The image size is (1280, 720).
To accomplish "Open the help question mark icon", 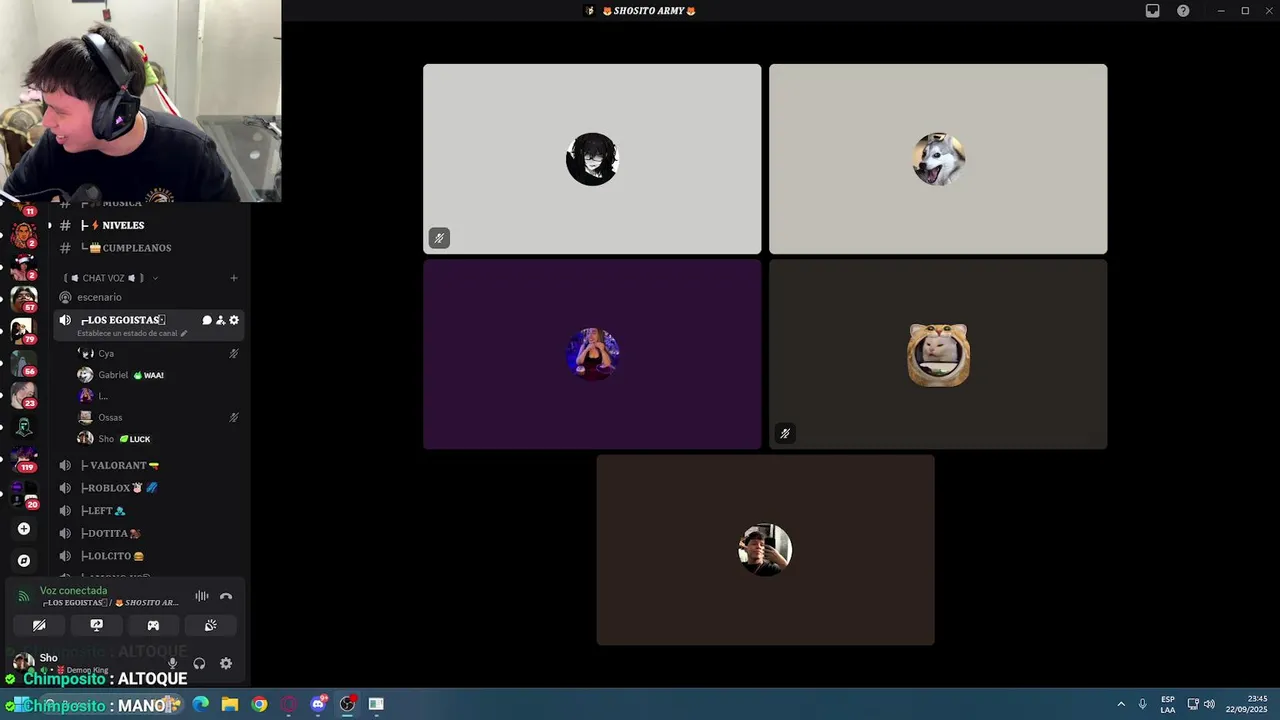I will 1183,11.
